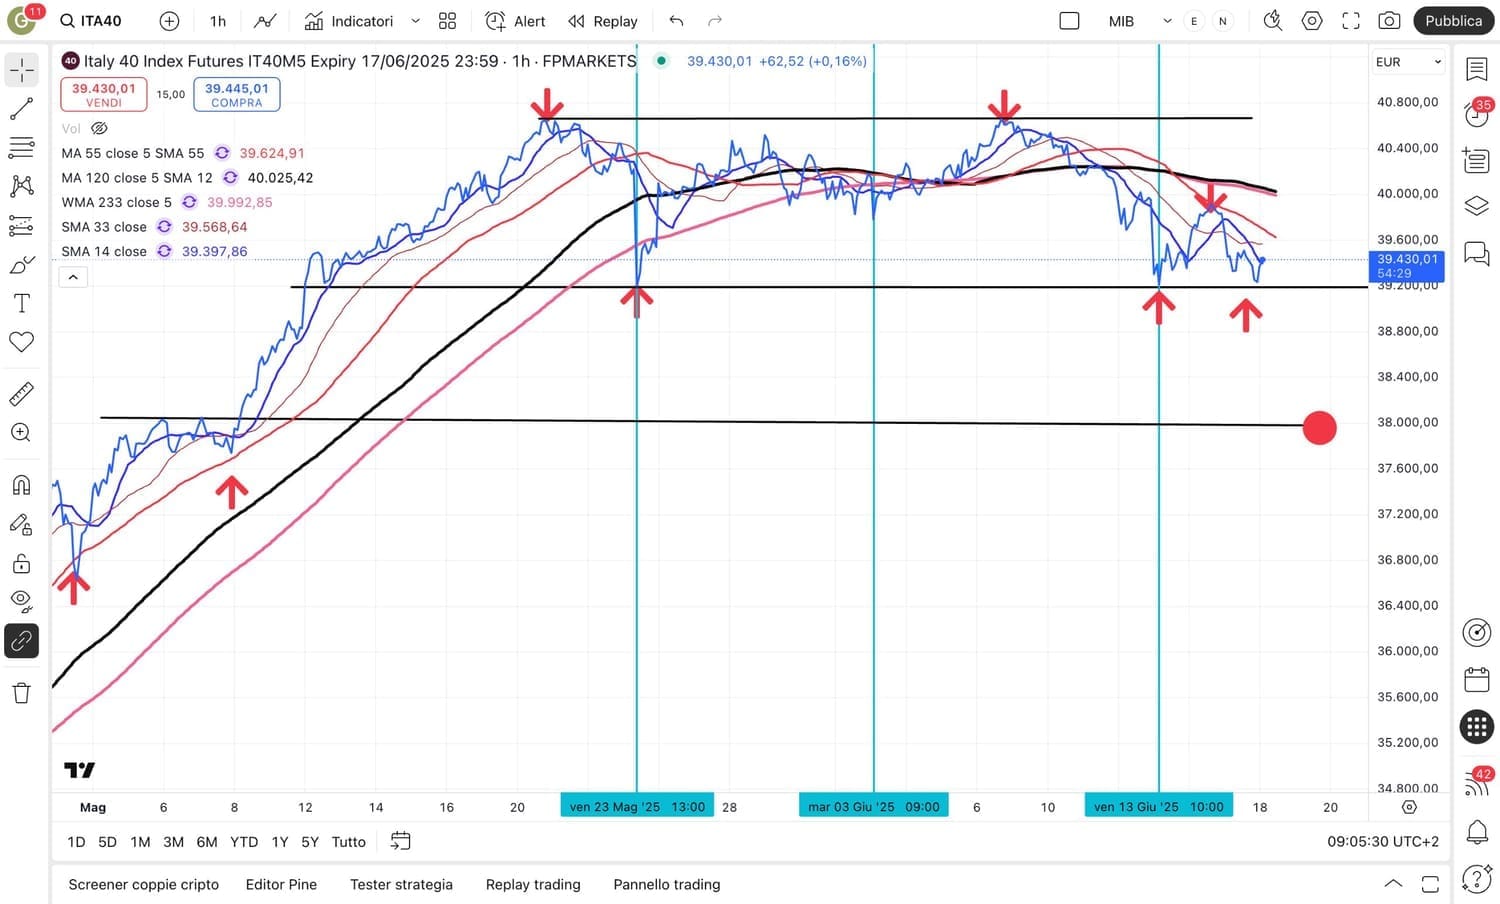This screenshot has height=904, width=1500.
Task: Open the Fibonacci retracement tools
Action: [x=22, y=148]
